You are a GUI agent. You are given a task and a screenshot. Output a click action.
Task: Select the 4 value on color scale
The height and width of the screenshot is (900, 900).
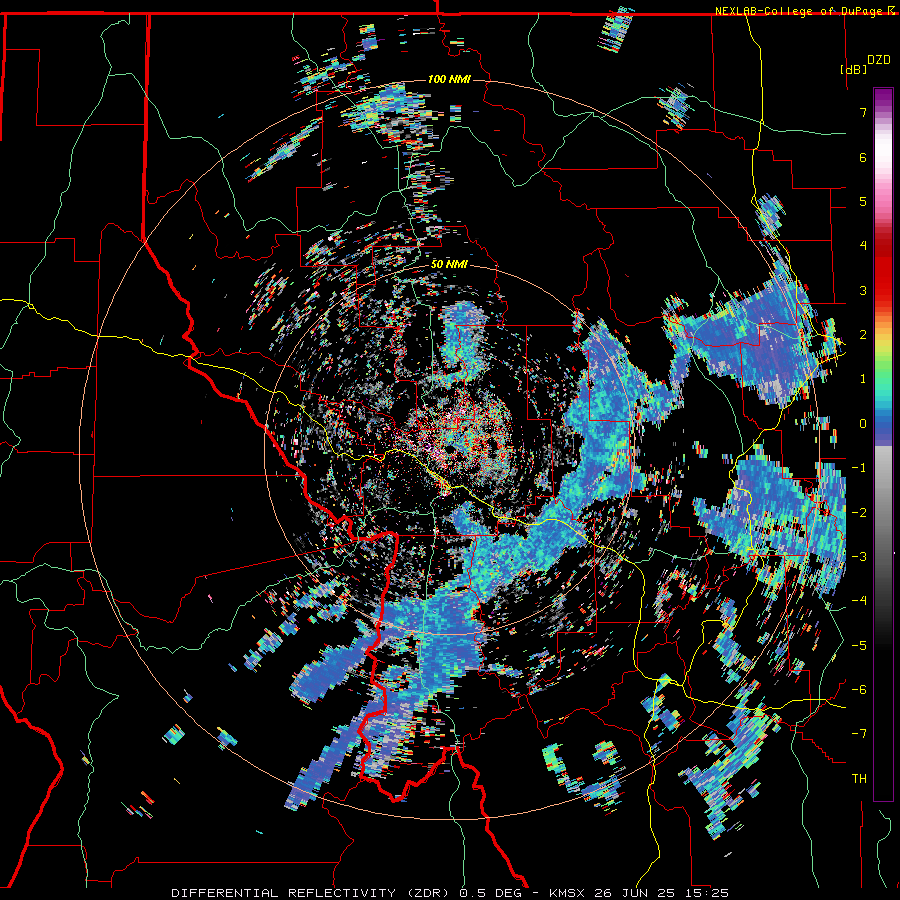click(863, 246)
